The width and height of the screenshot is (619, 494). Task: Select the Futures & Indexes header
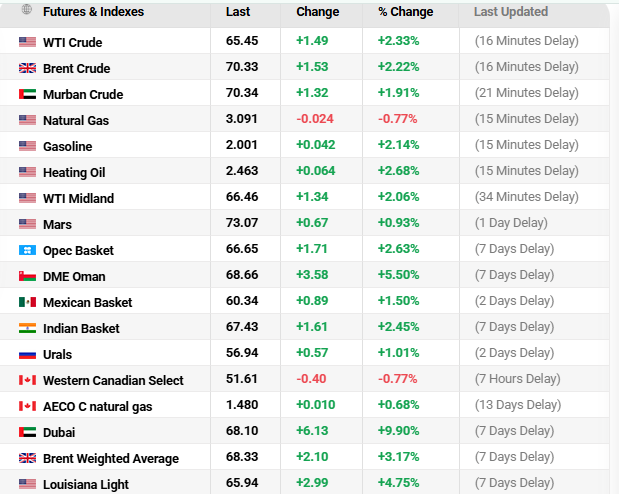(x=93, y=12)
